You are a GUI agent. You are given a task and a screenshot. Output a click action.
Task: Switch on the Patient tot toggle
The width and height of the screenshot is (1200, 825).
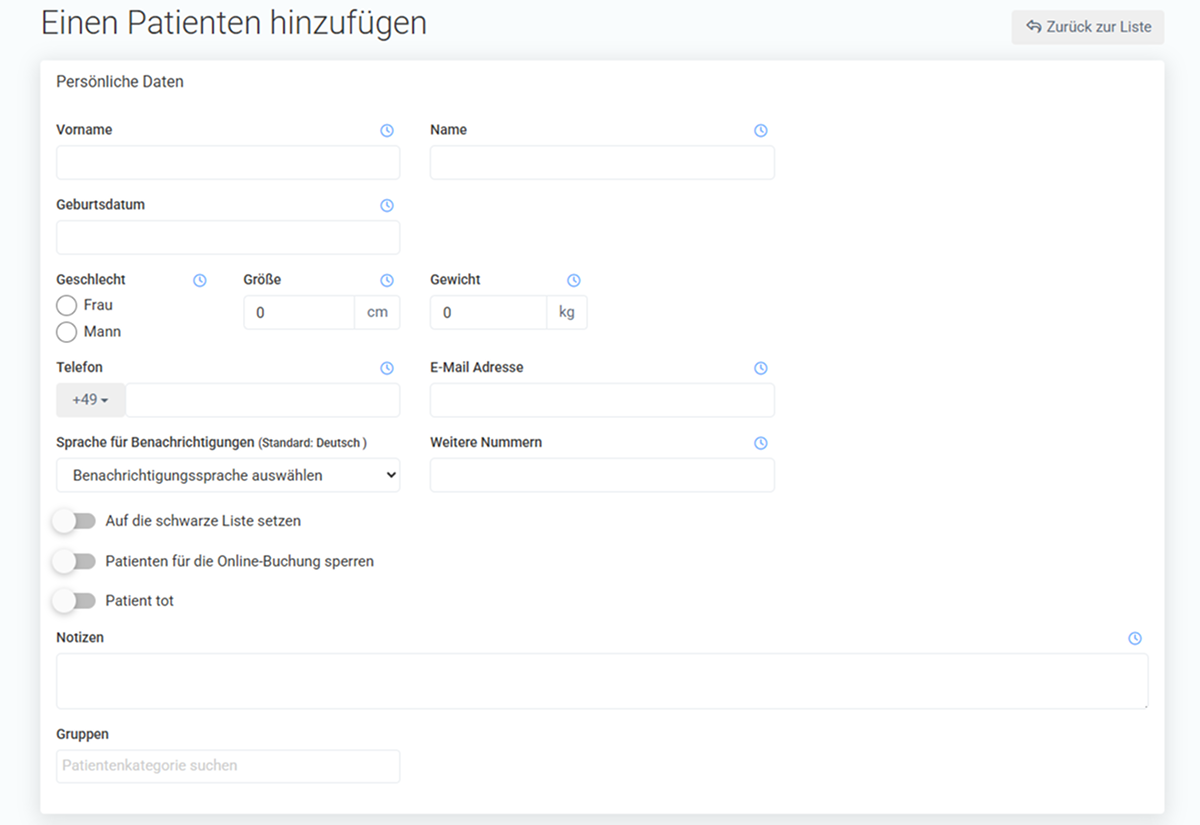(x=75, y=601)
